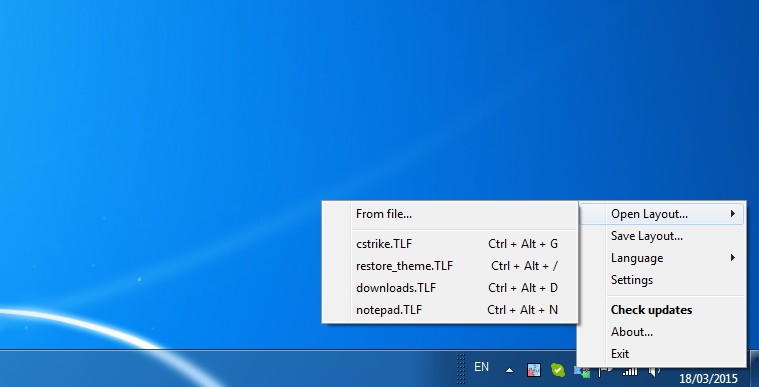Show hidden tray icons with the up arrow

click(509, 371)
